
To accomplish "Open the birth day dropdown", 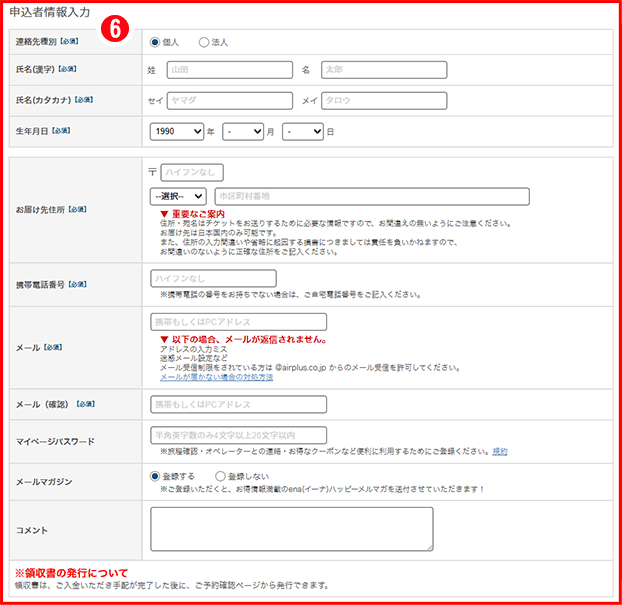I will [x=303, y=131].
